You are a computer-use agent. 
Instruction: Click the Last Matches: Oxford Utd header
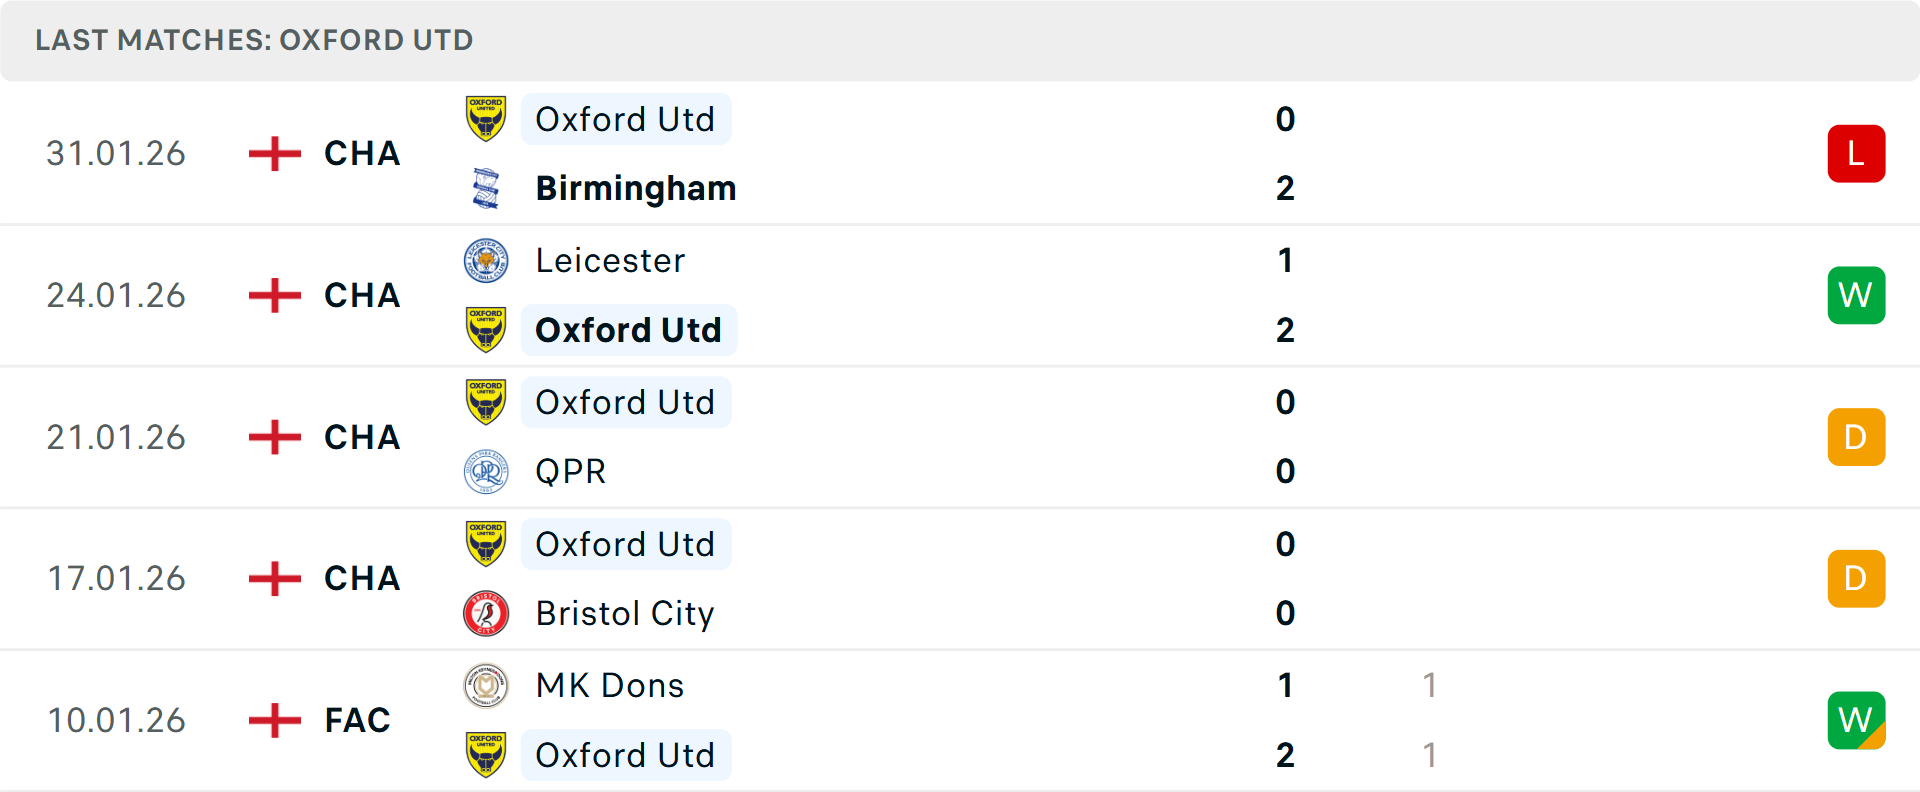pos(254,40)
